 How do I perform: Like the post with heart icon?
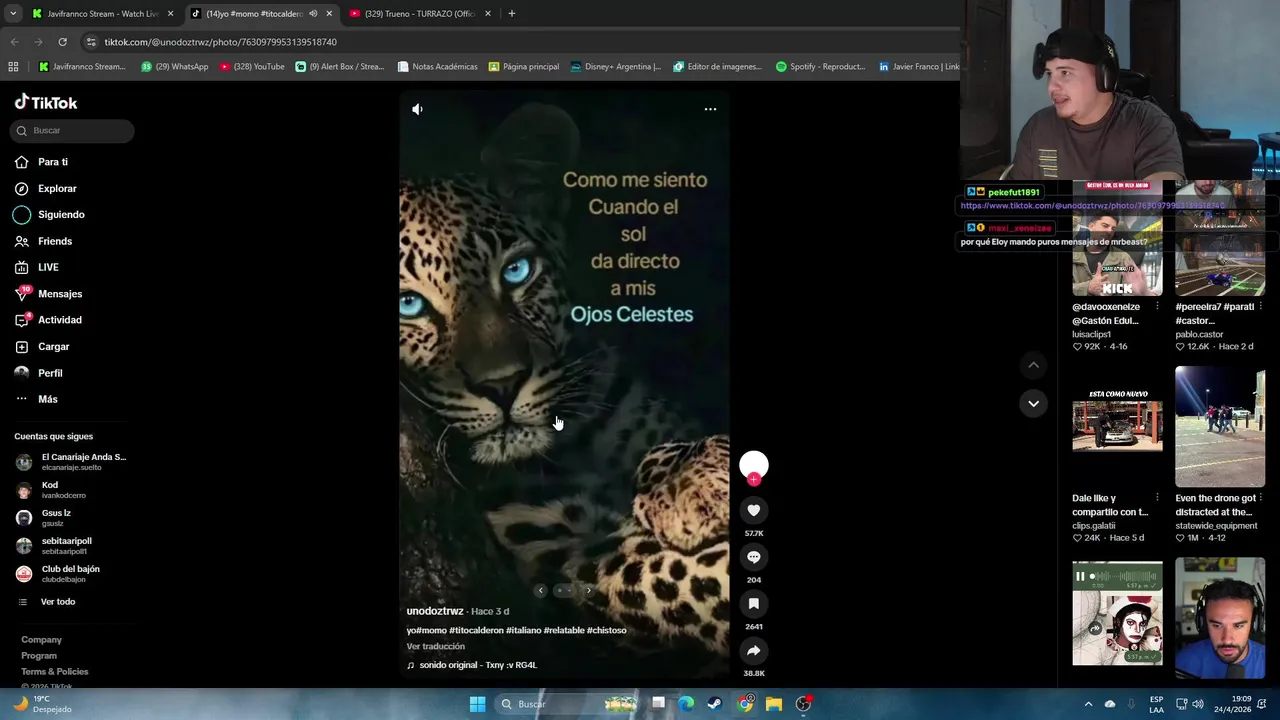click(x=754, y=510)
